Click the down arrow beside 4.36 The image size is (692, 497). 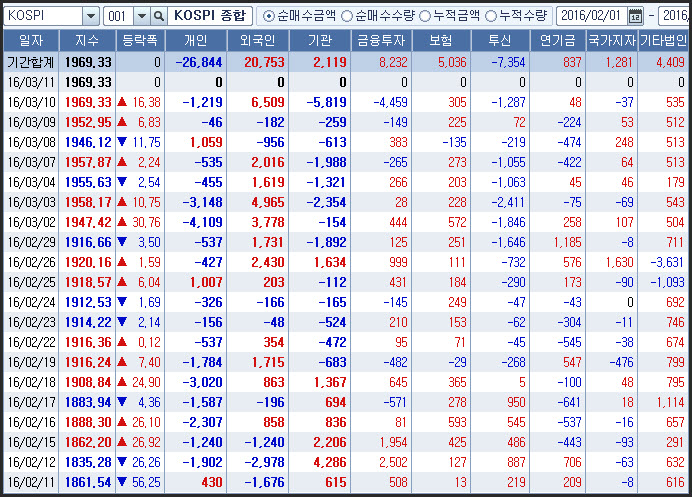[122, 402]
